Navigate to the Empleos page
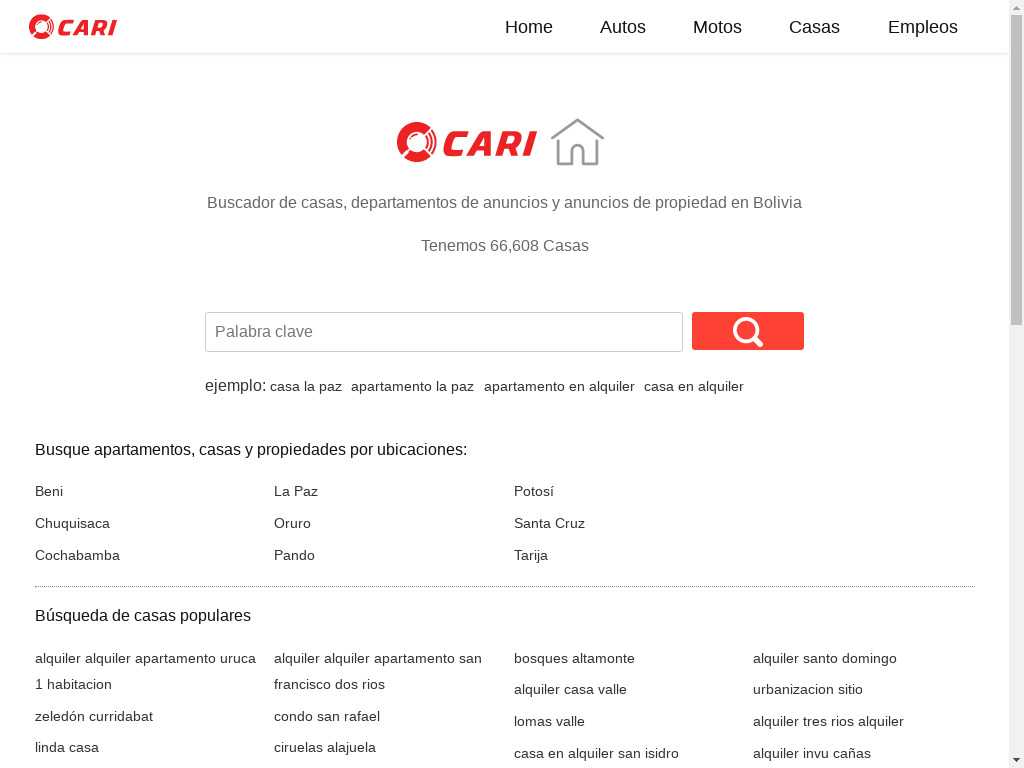 point(923,27)
